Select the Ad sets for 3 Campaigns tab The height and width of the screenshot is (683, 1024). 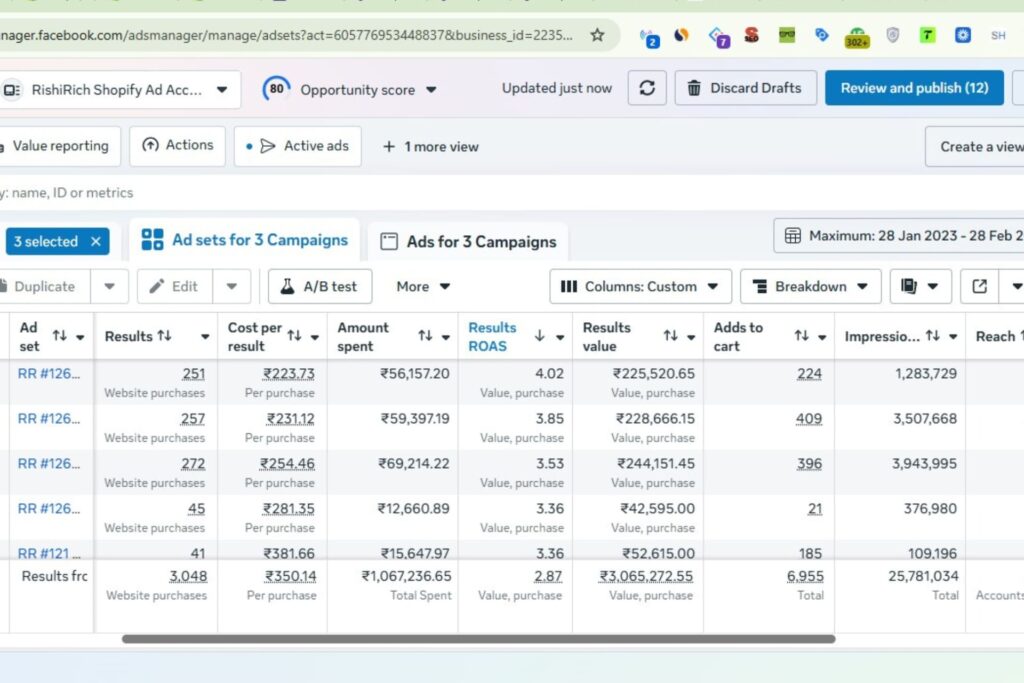pos(245,240)
